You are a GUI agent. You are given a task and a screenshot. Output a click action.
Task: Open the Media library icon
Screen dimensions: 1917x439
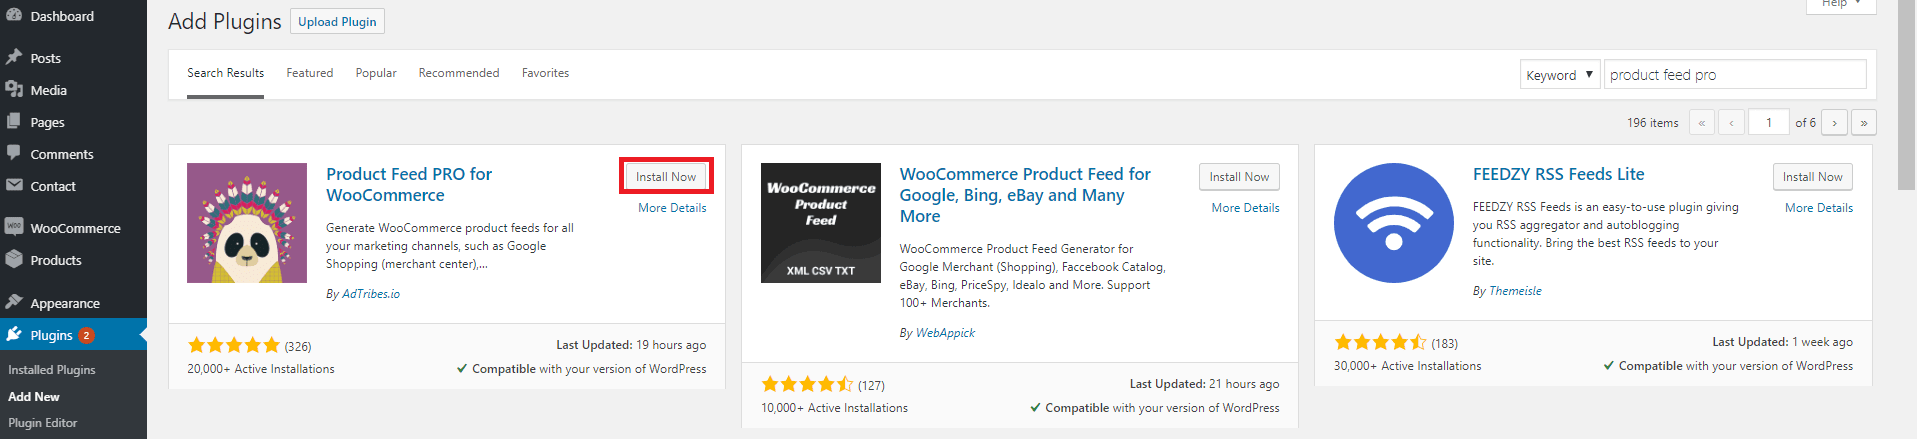(14, 90)
